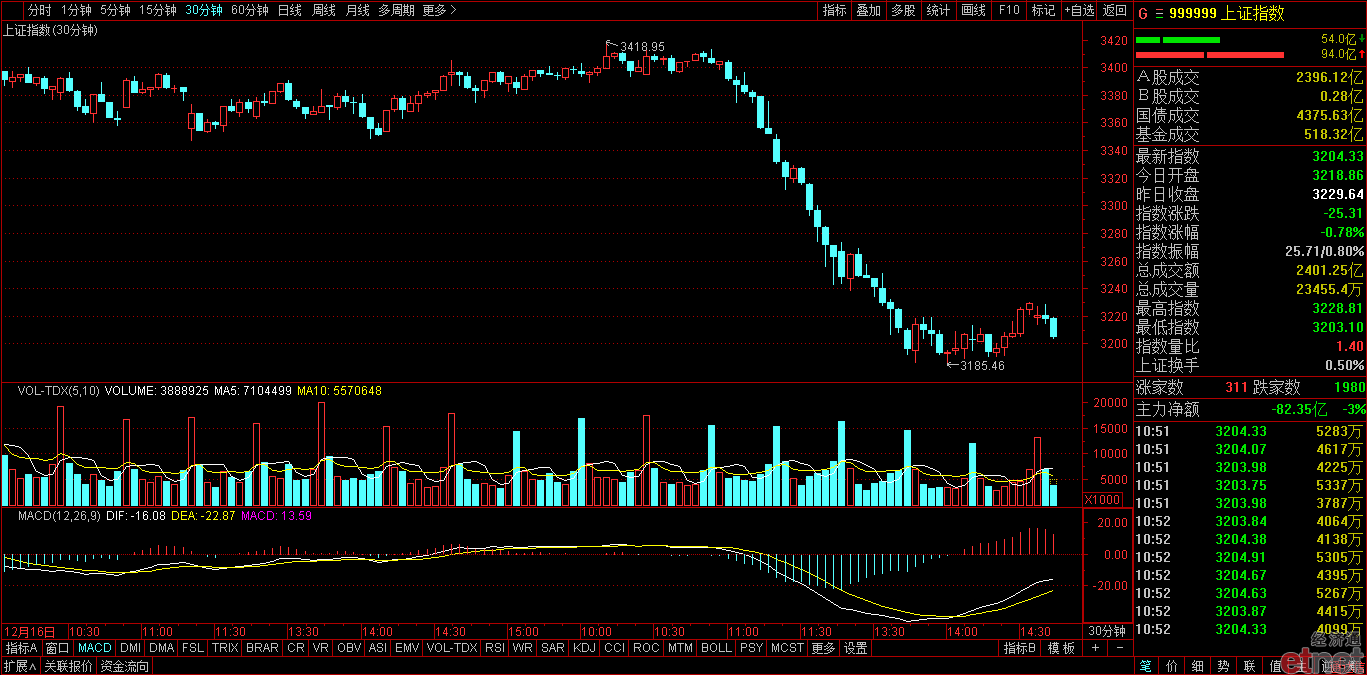Click the 窗口 window button
Screen dimensions: 1367x675
[x=58, y=648]
